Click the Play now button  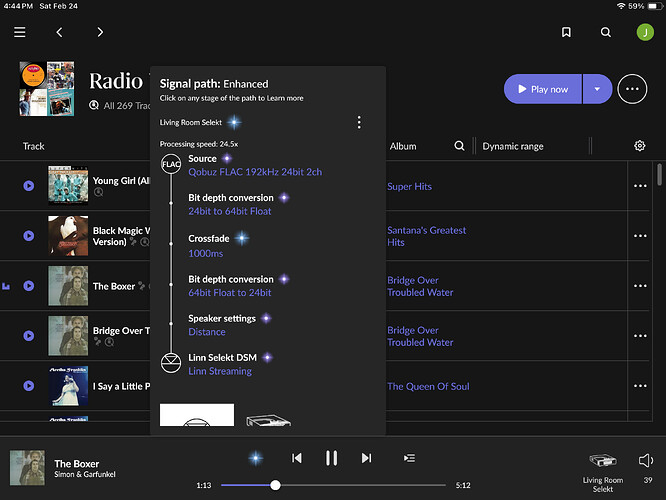pyautogui.click(x=542, y=89)
